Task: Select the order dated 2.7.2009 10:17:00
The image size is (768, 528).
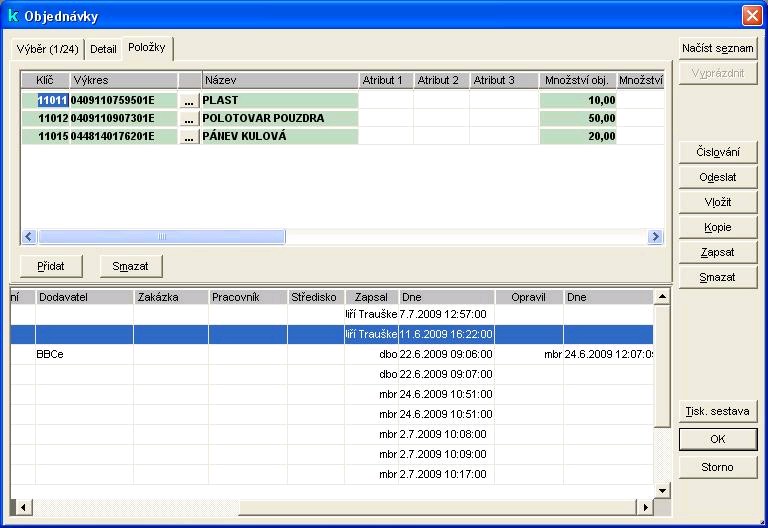Action: tap(332, 474)
